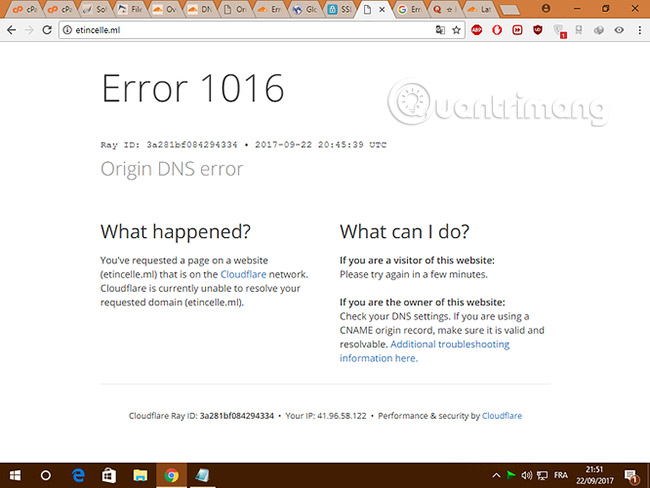Switch to the Cloudflare 'Err' tab

[270, 9]
